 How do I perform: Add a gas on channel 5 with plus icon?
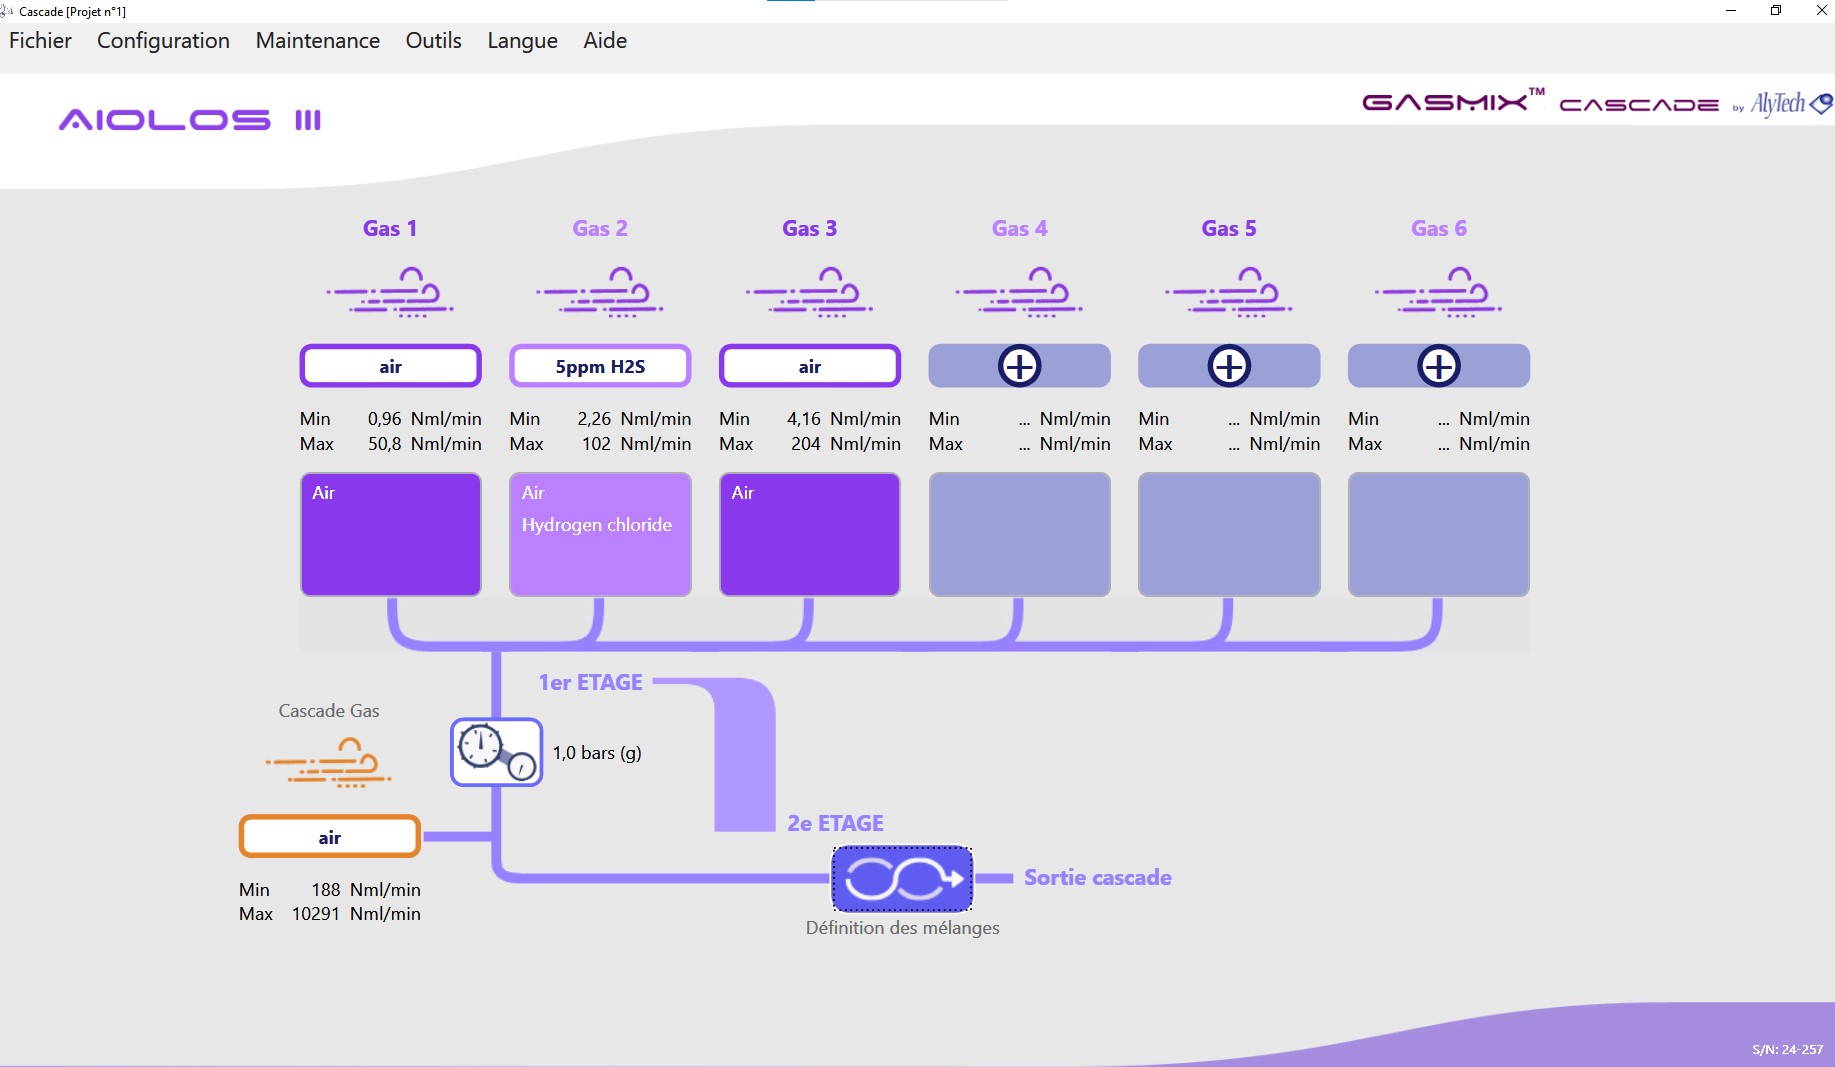pos(1228,366)
